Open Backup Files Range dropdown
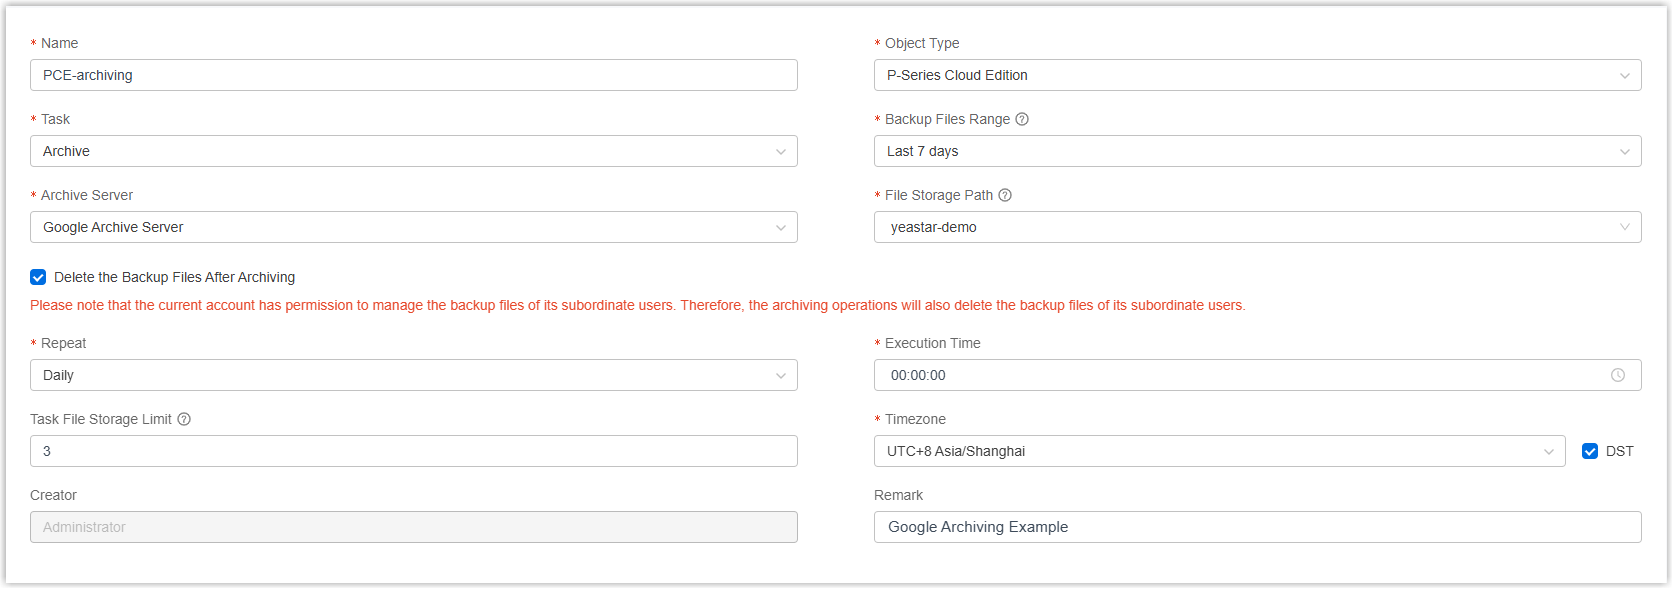 1257,151
